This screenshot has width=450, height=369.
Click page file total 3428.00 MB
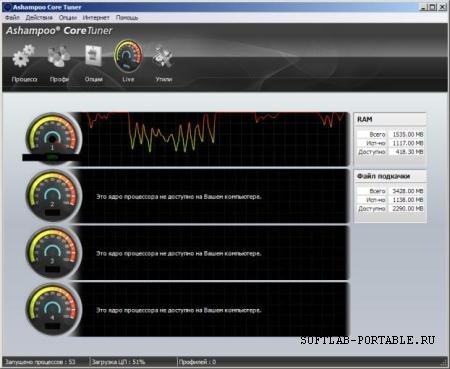click(x=407, y=191)
